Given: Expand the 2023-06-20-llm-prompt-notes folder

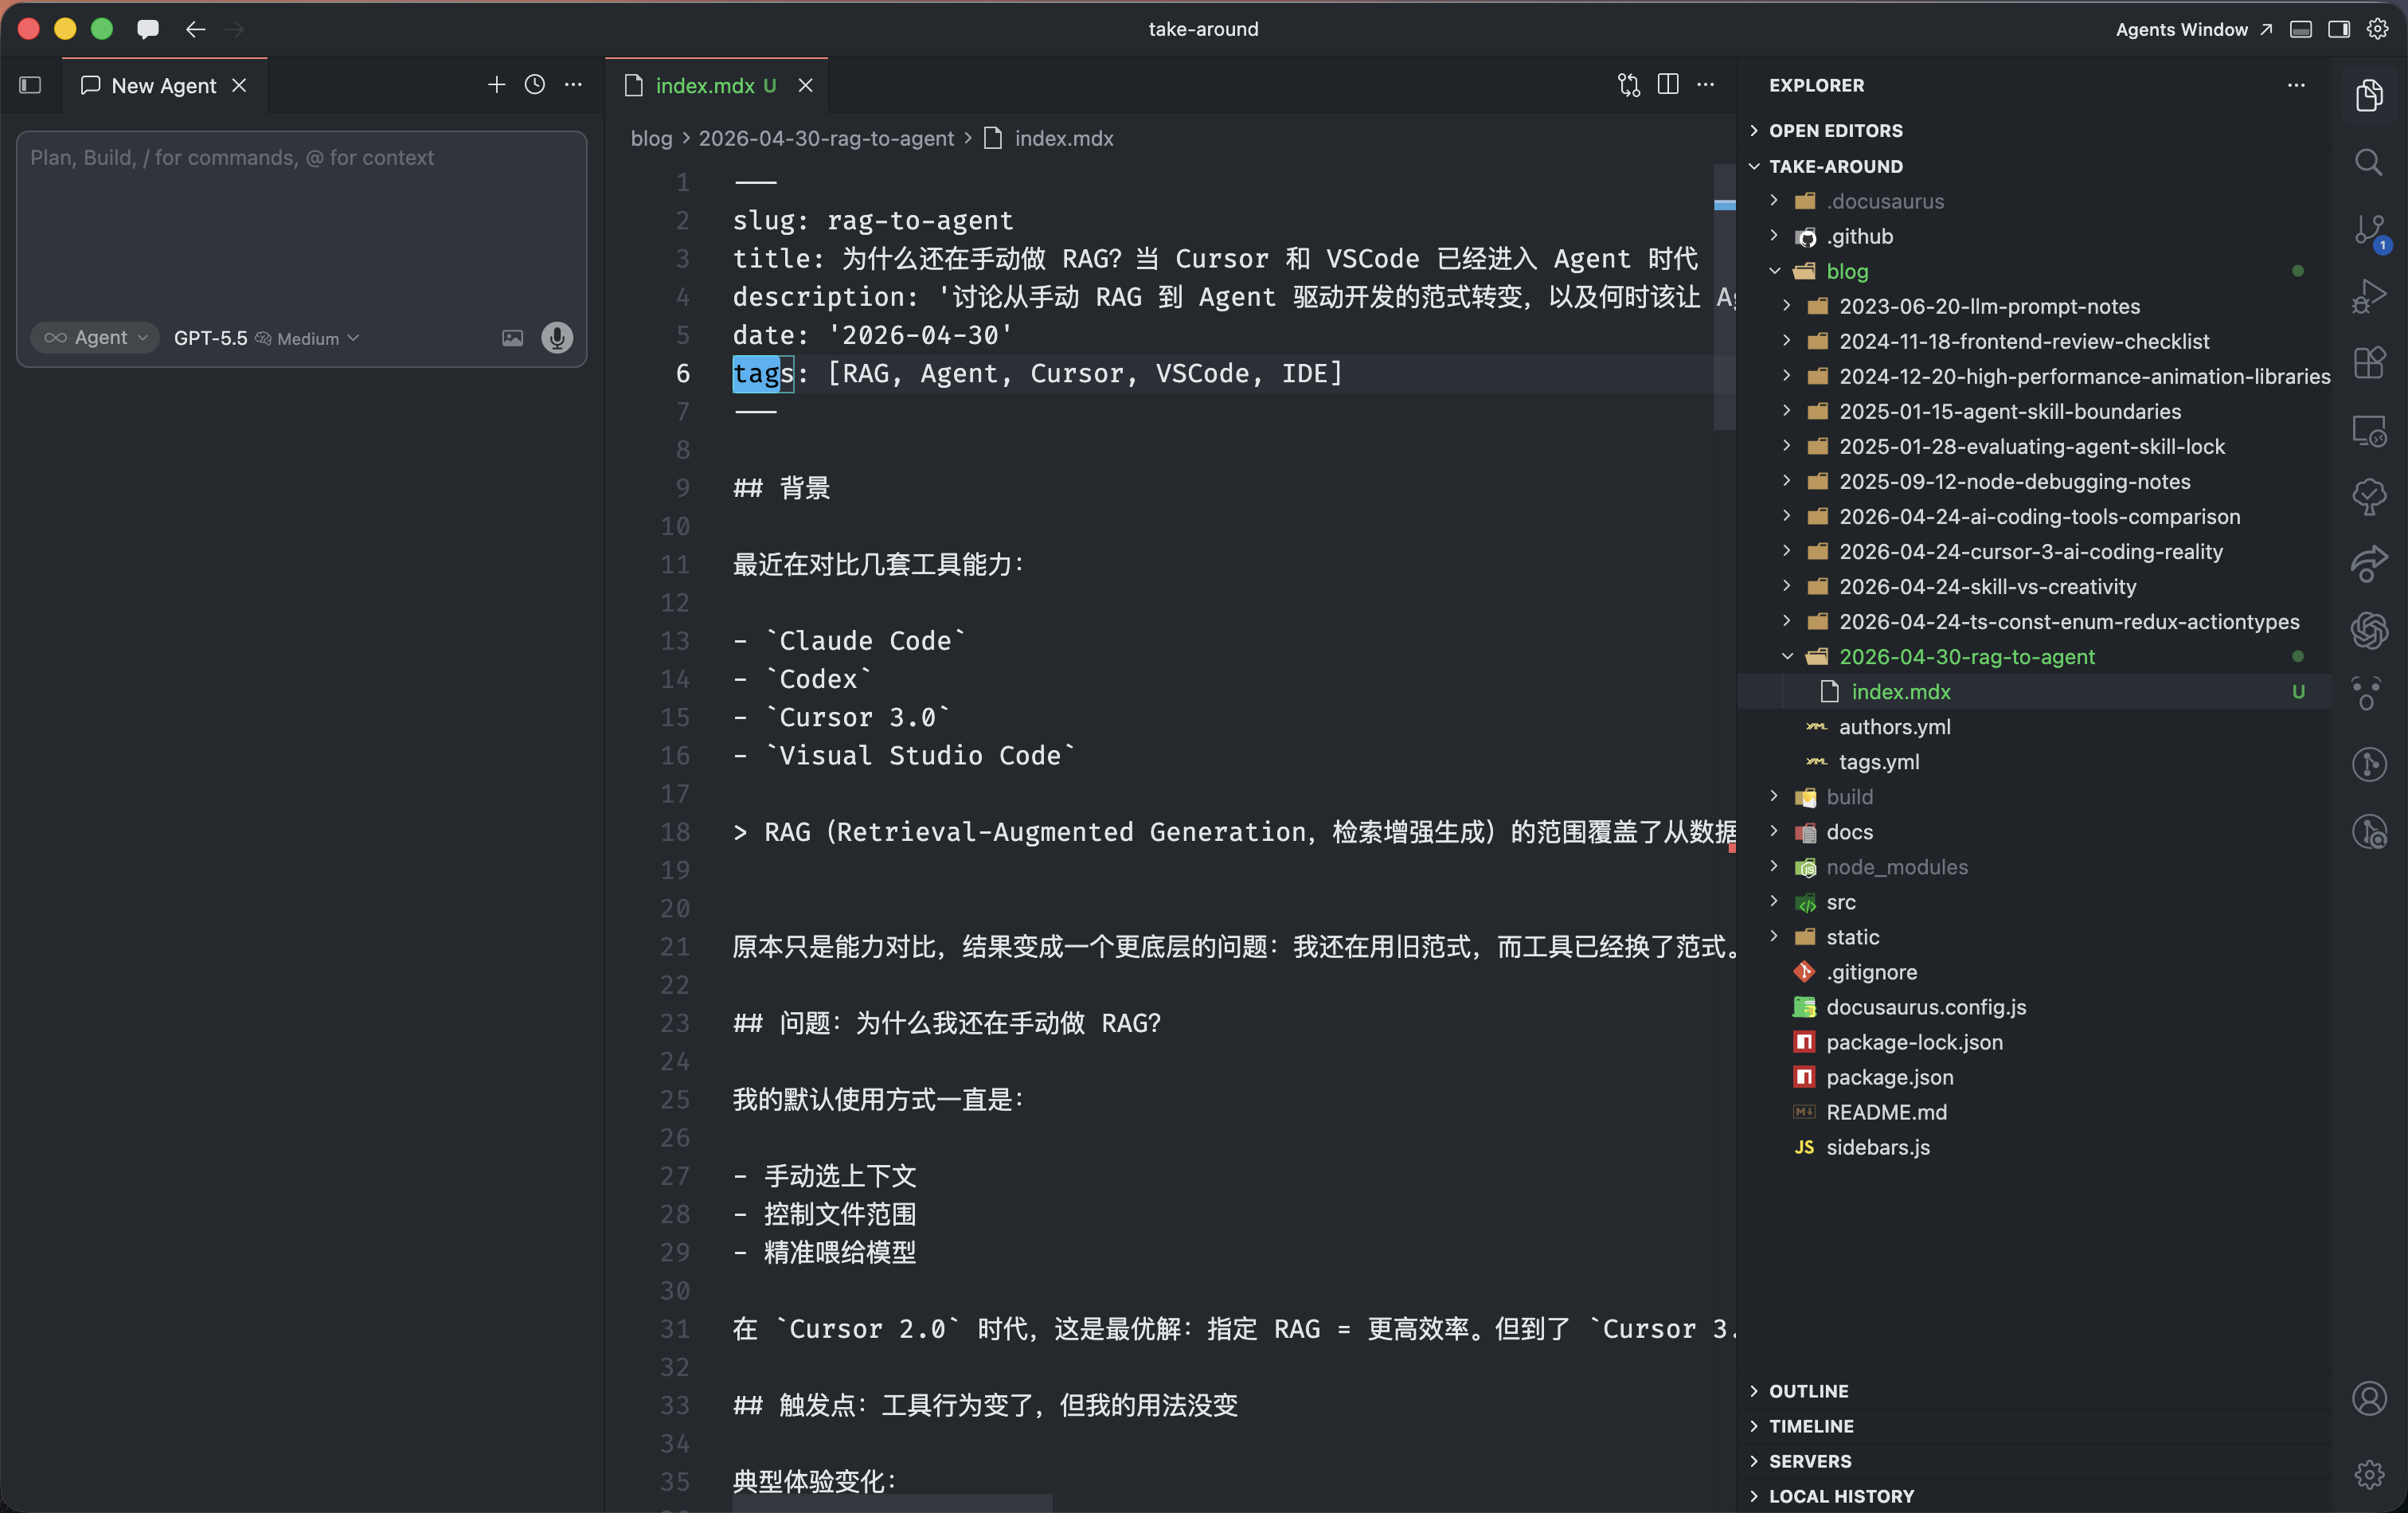Looking at the screenshot, I should [2035, 306].
